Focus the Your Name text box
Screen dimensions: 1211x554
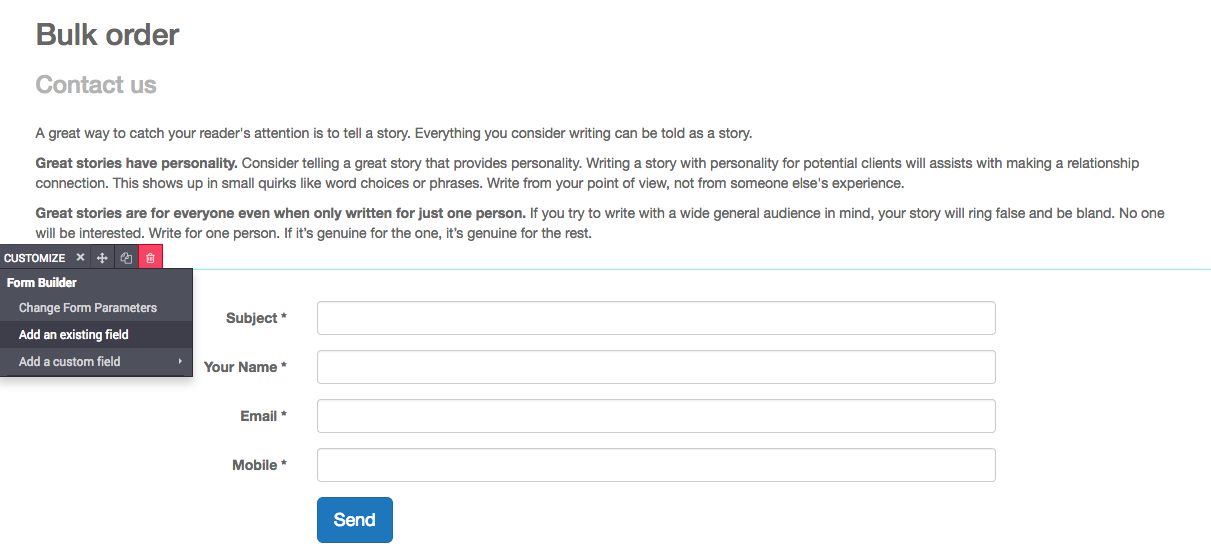[x=656, y=367]
